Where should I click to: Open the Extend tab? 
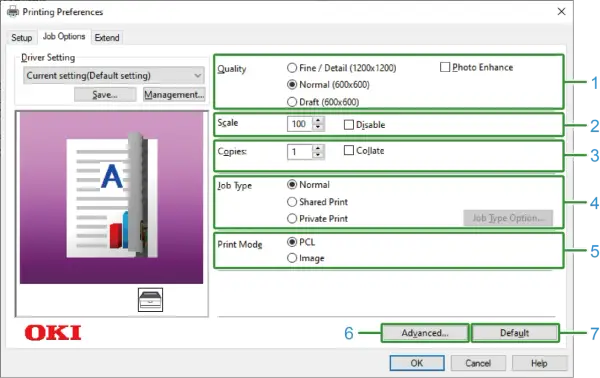(107, 37)
